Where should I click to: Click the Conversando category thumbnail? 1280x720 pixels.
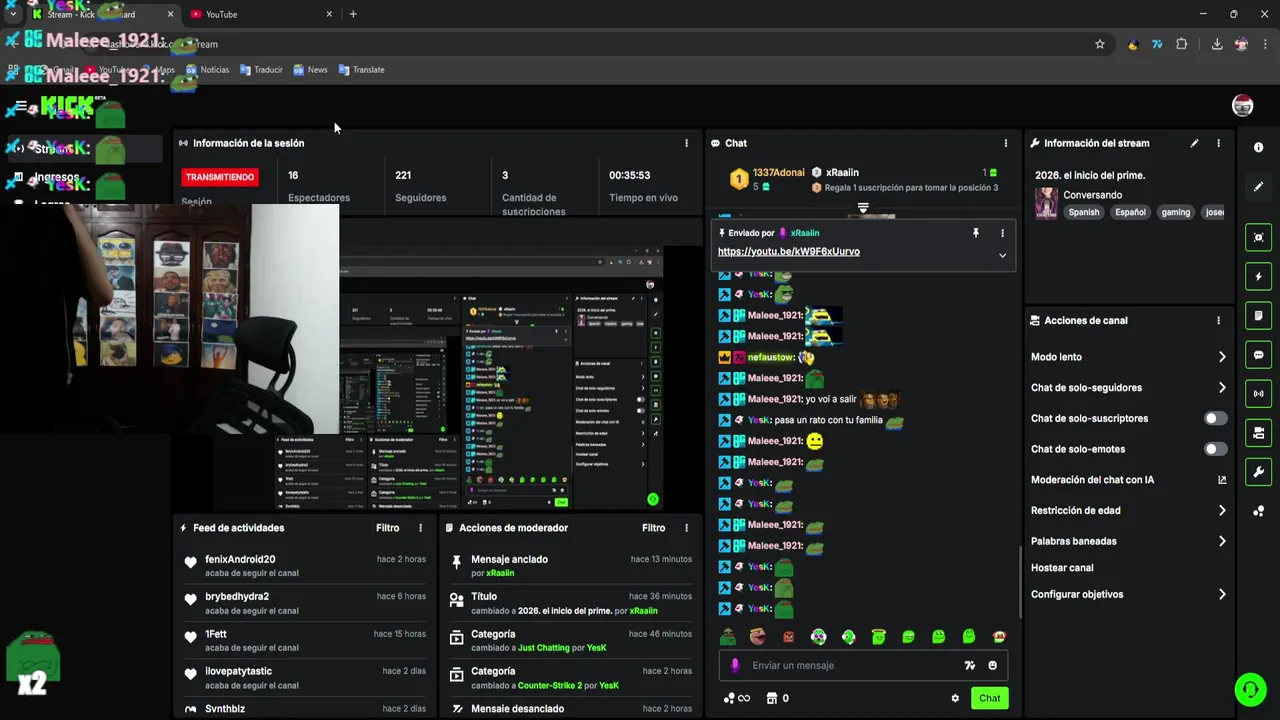coord(1046,203)
